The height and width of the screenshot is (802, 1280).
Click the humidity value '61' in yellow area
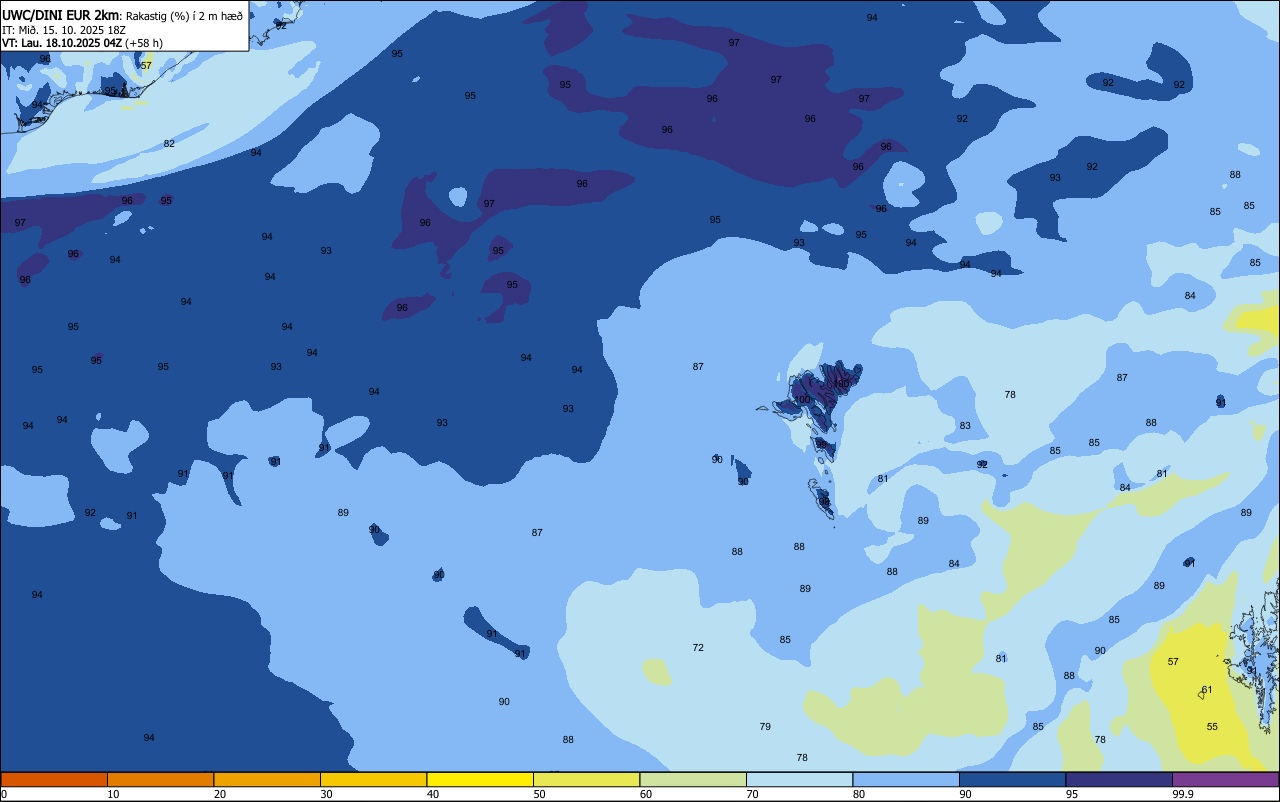tap(1207, 690)
